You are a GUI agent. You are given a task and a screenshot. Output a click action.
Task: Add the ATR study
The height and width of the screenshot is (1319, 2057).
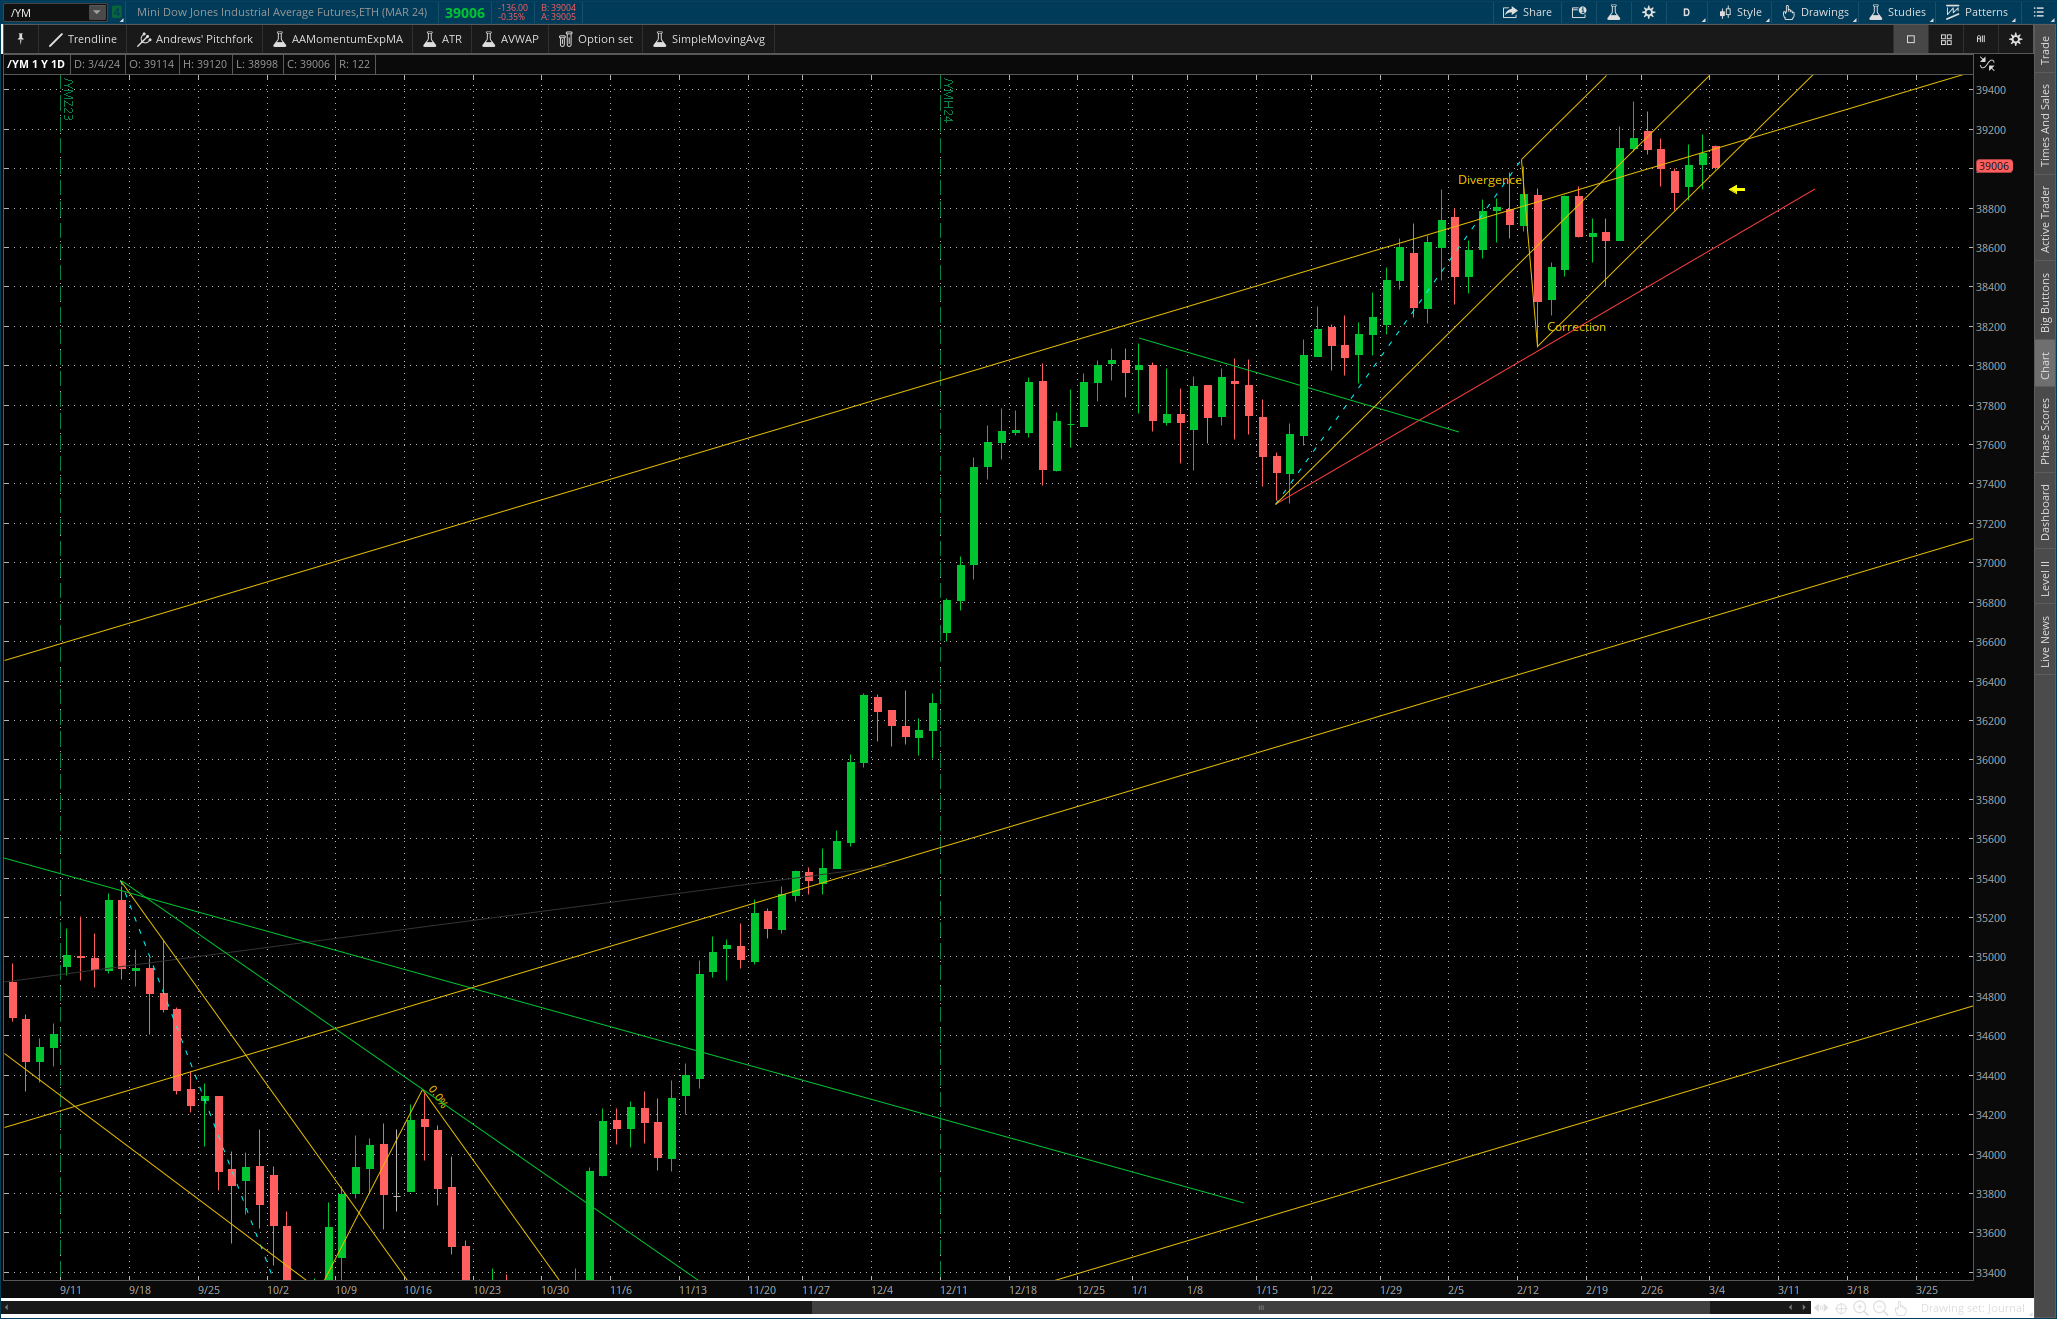[442, 39]
